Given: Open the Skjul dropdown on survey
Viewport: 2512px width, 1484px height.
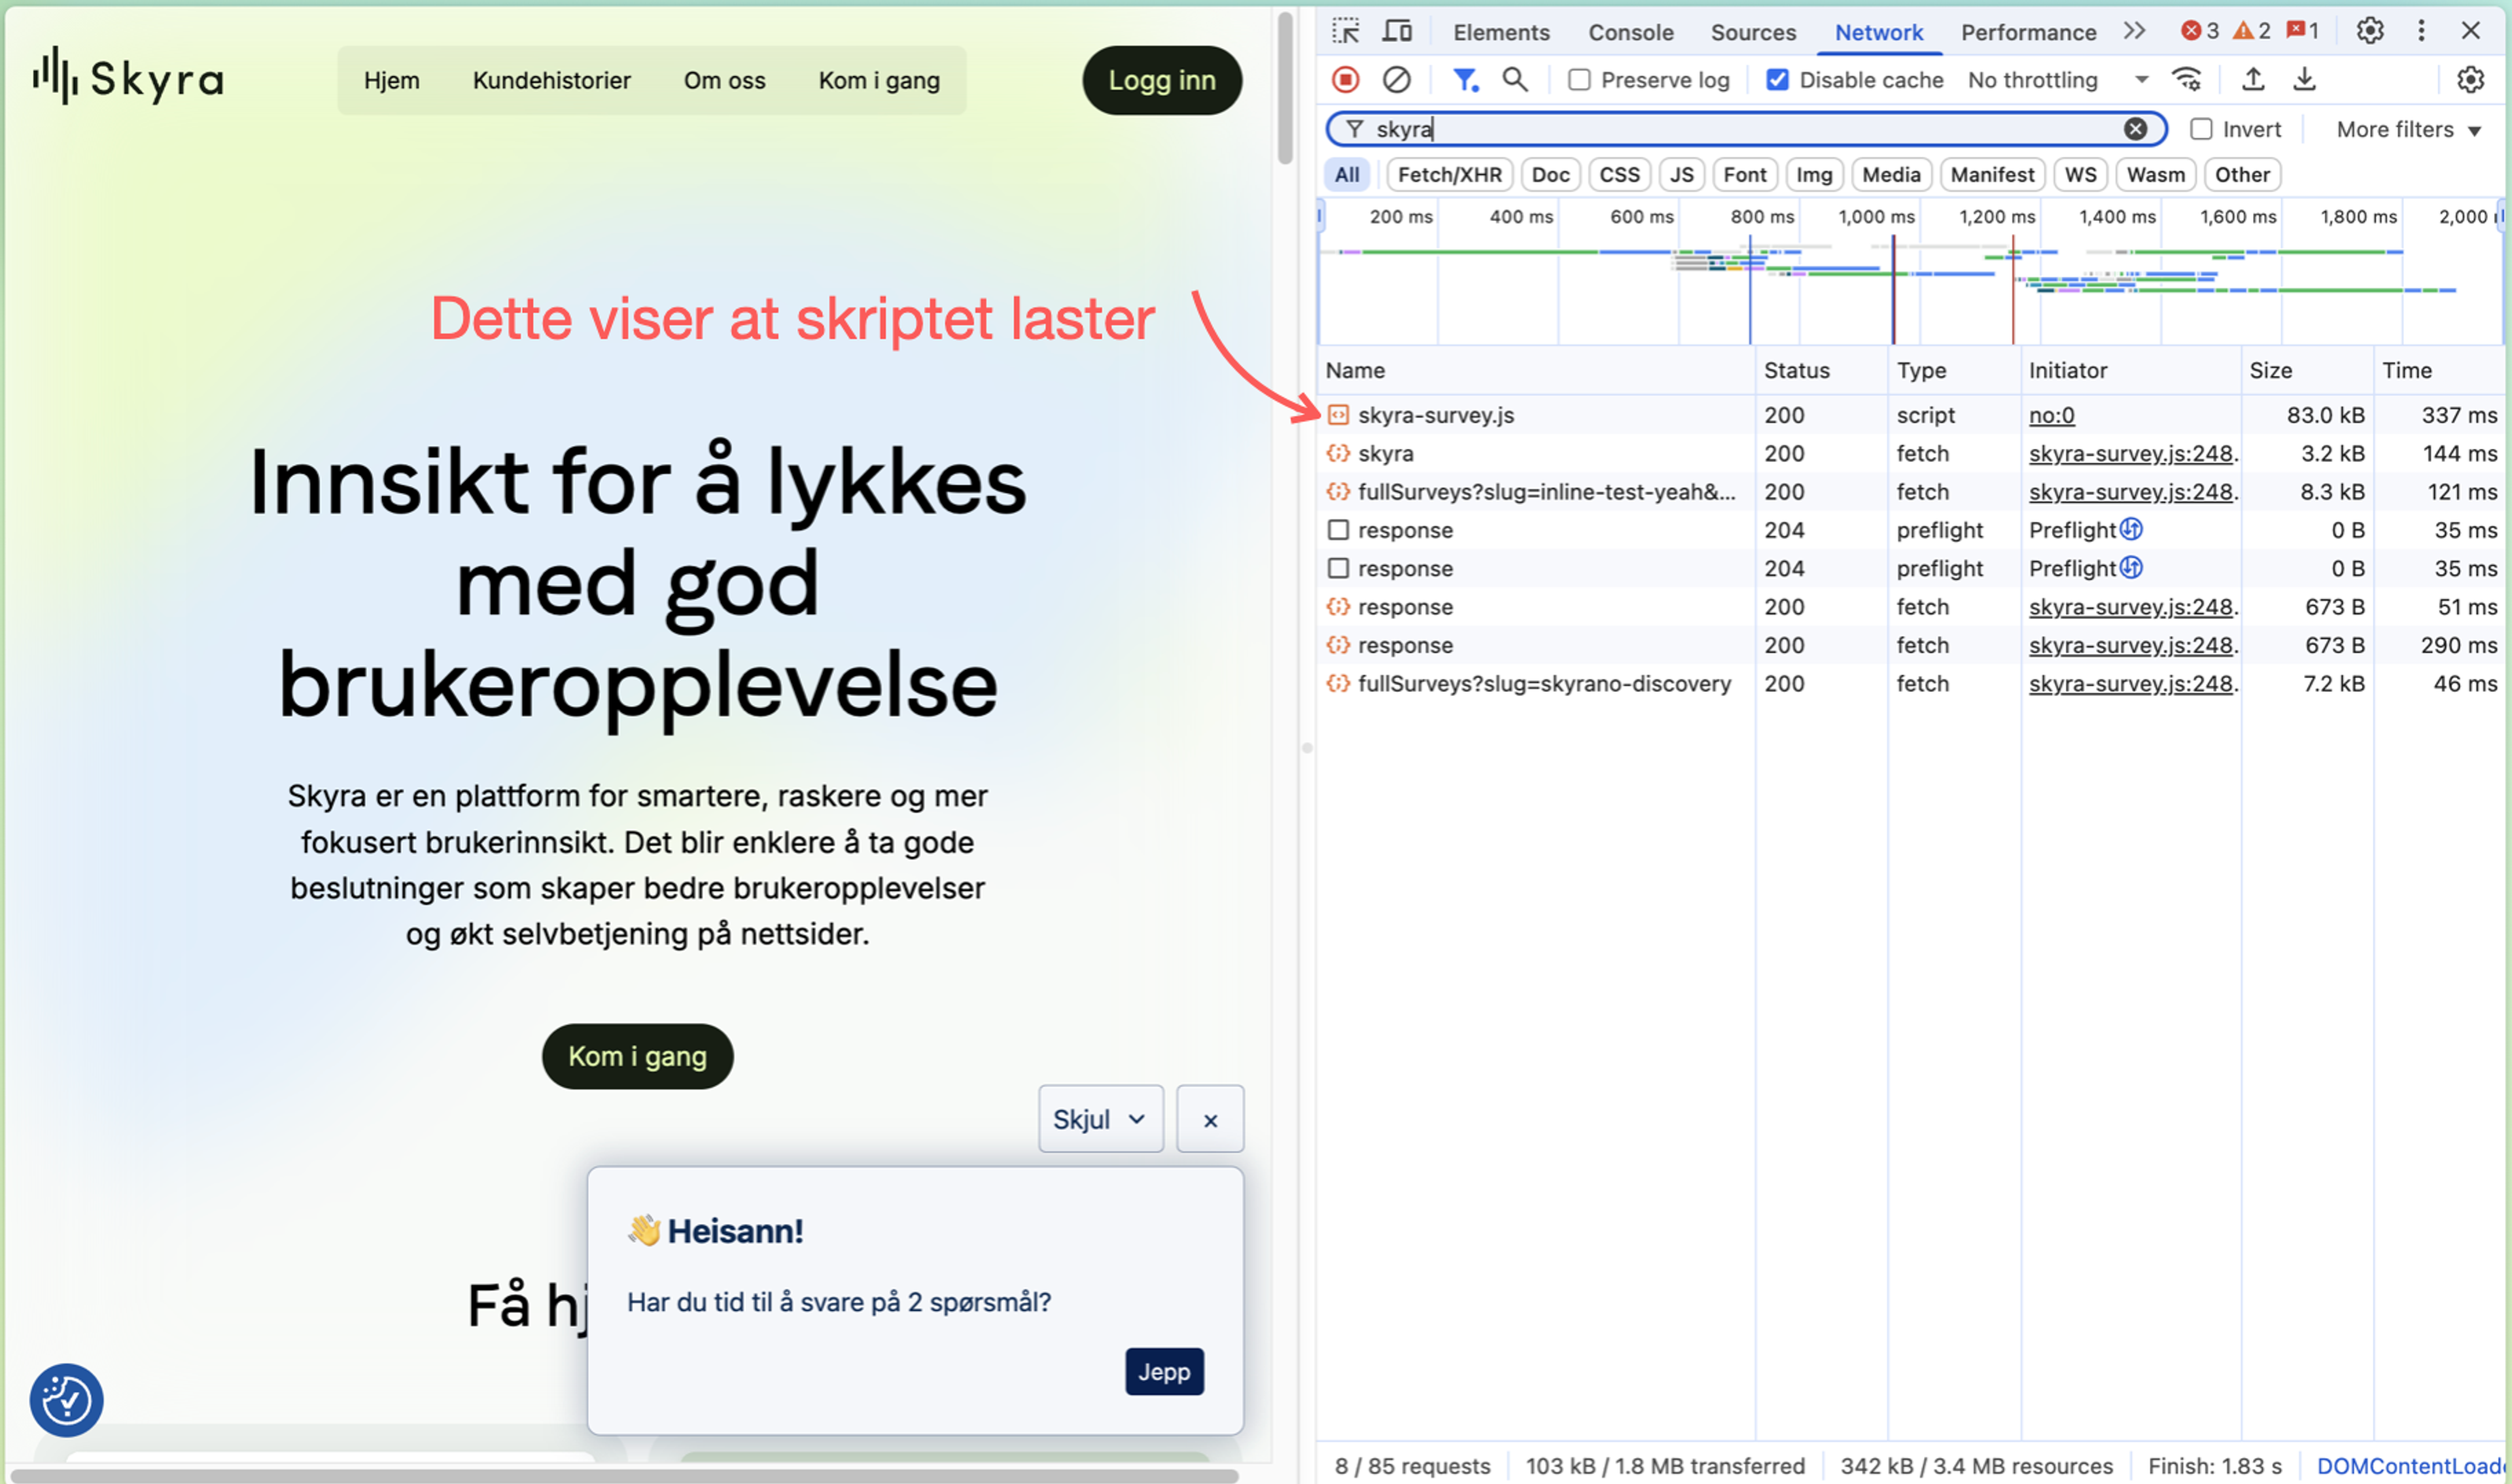Looking at the screenshot, I should click(x=1100, y=1119).
